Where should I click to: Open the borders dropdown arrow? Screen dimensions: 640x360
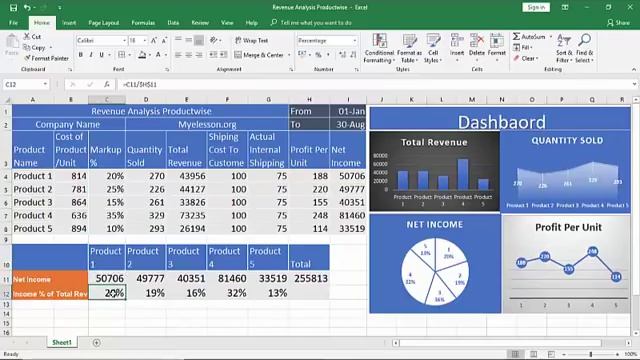point(129,55)
